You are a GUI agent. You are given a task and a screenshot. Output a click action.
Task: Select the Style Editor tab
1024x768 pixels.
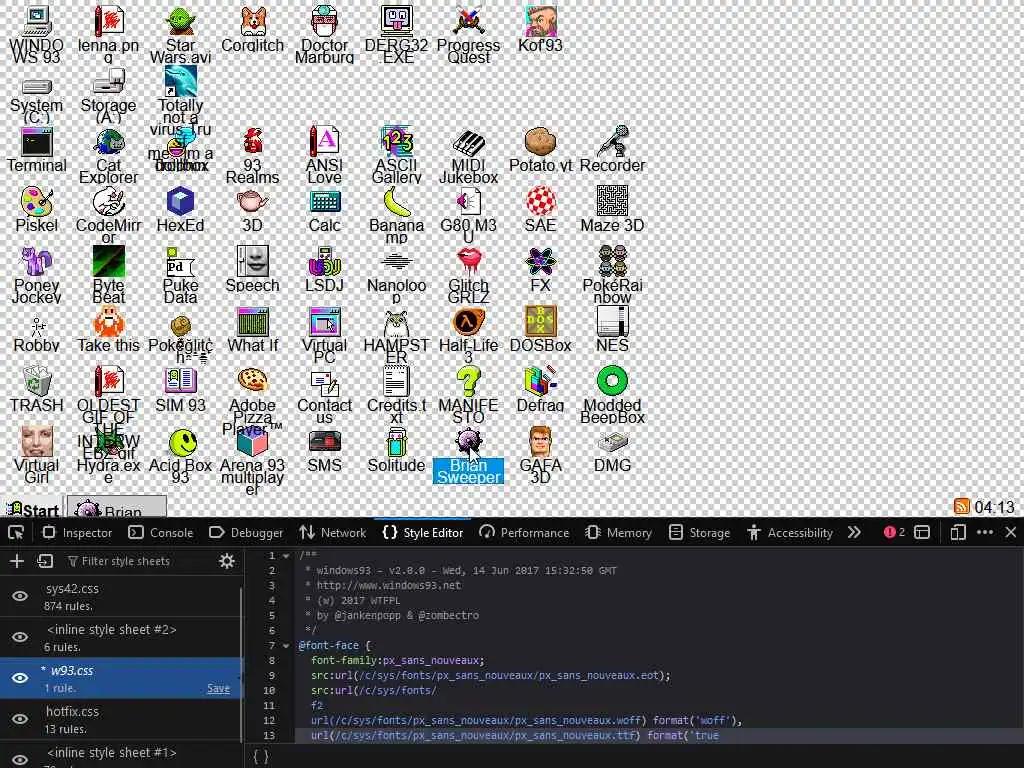pos(423,532)
